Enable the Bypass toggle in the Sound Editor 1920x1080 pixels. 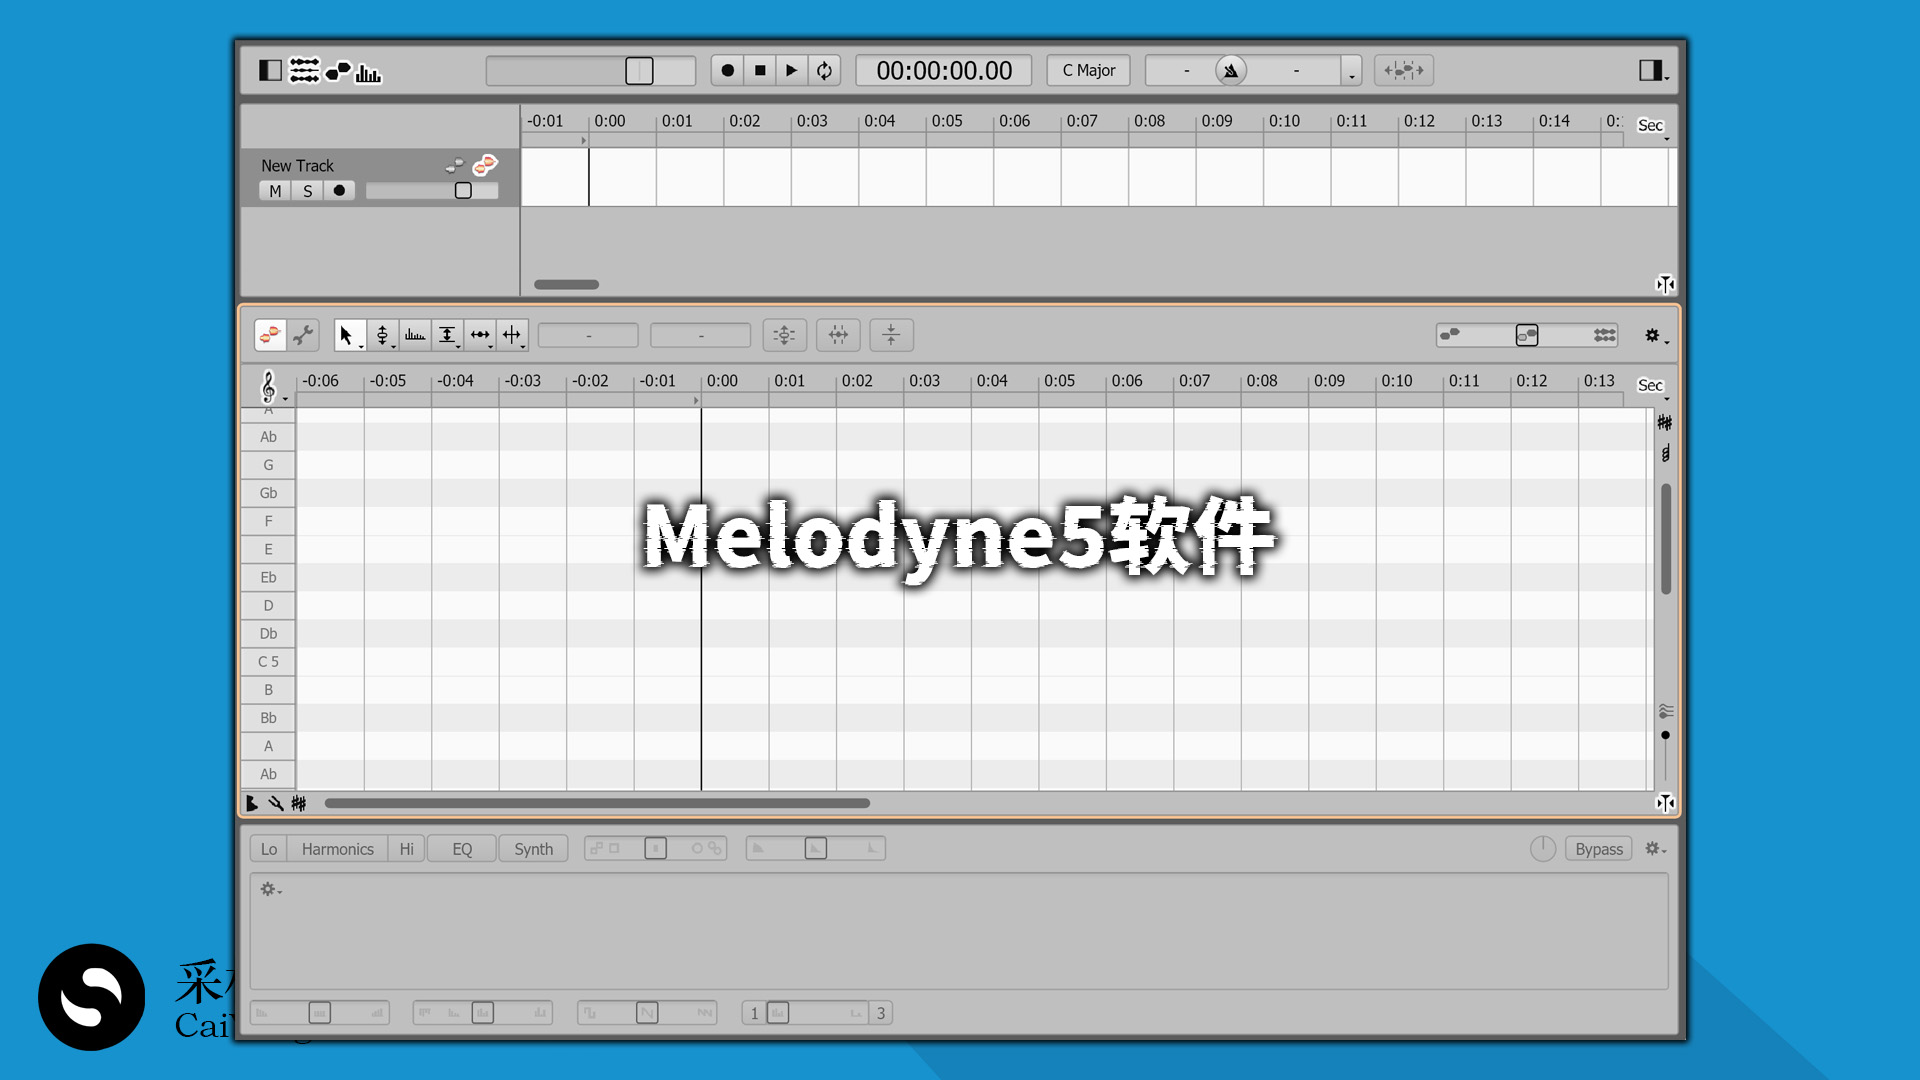1598,848
